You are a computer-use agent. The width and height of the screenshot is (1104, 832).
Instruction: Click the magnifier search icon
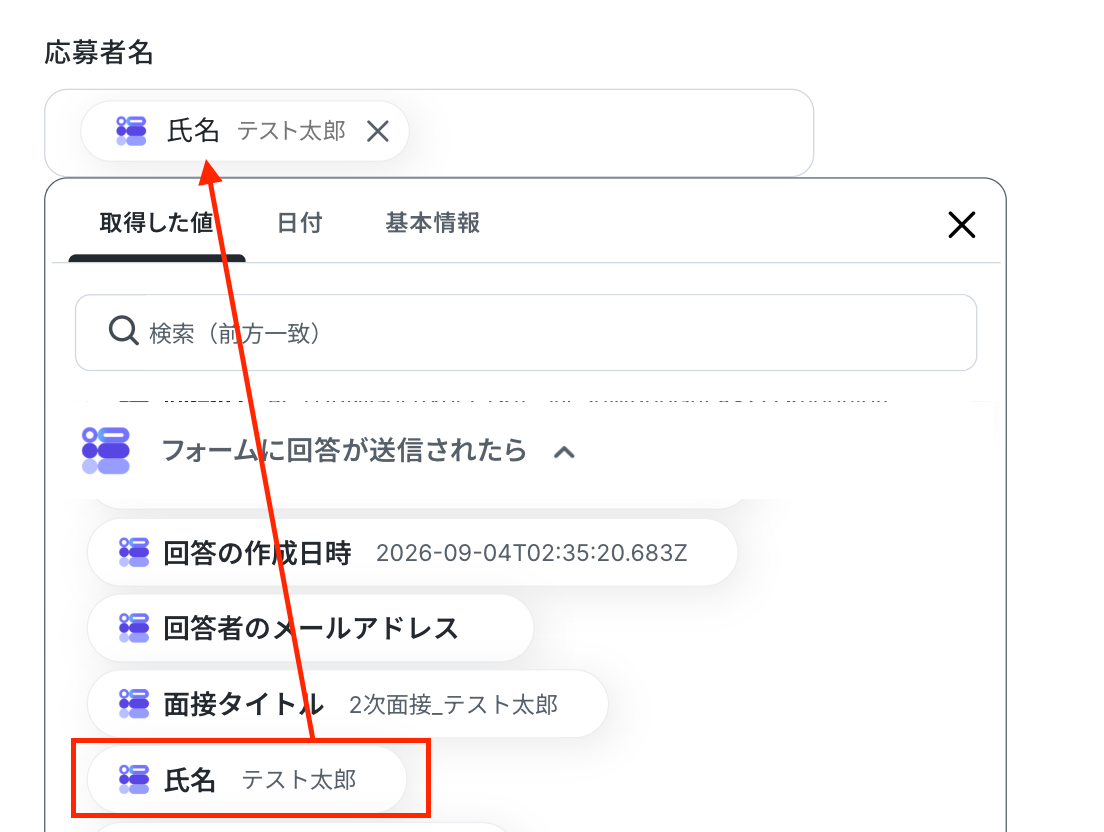(x=123, y=331)
